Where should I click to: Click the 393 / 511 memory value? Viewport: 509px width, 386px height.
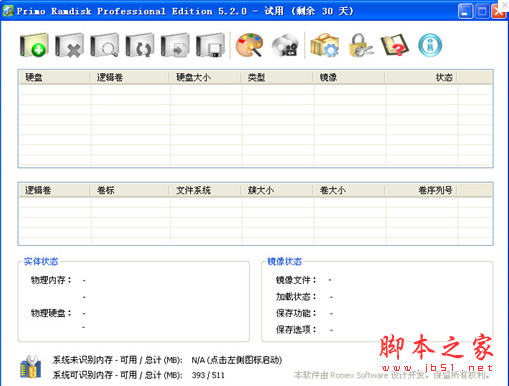tap(208, 375)
